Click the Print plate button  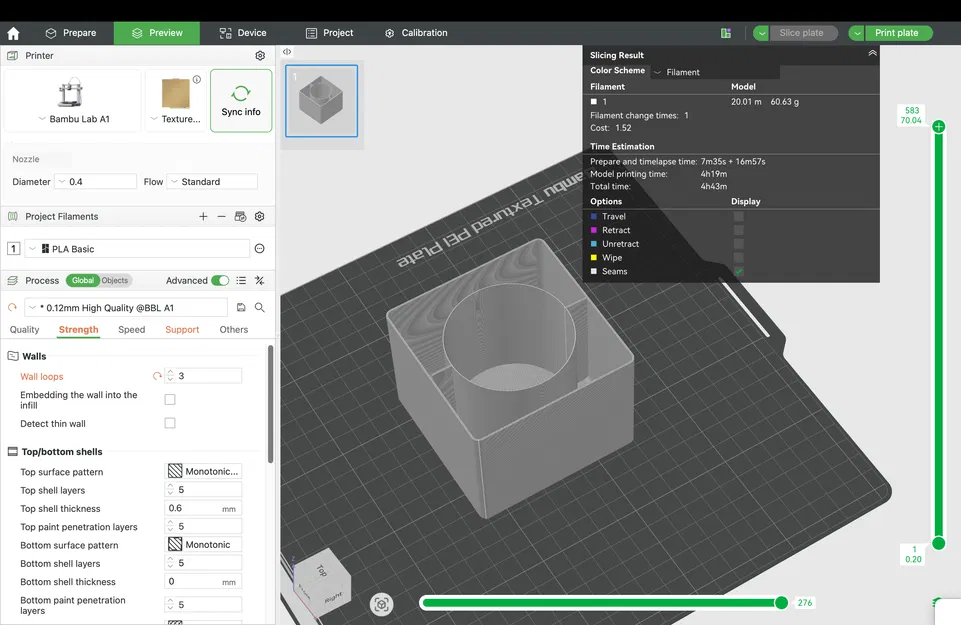pos(896,33)
